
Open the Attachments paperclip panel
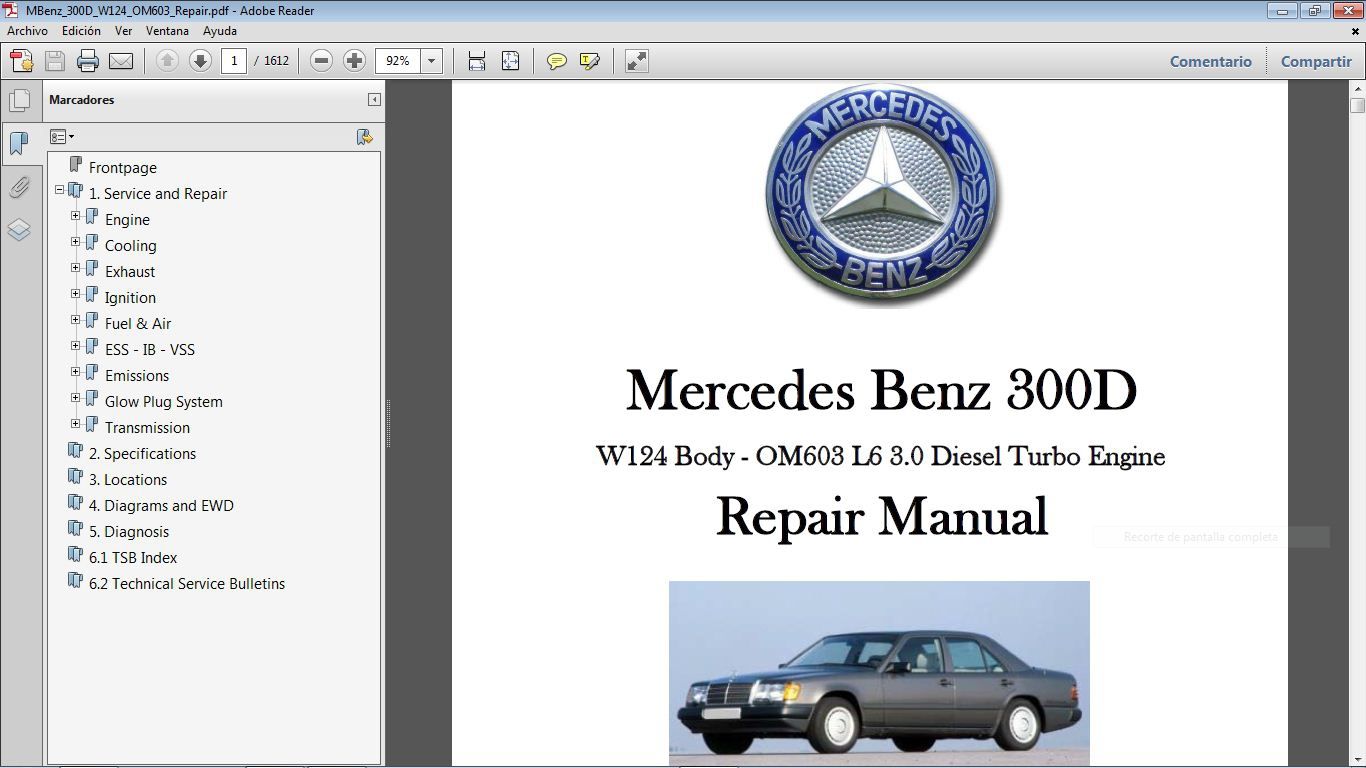coord(19,187)
